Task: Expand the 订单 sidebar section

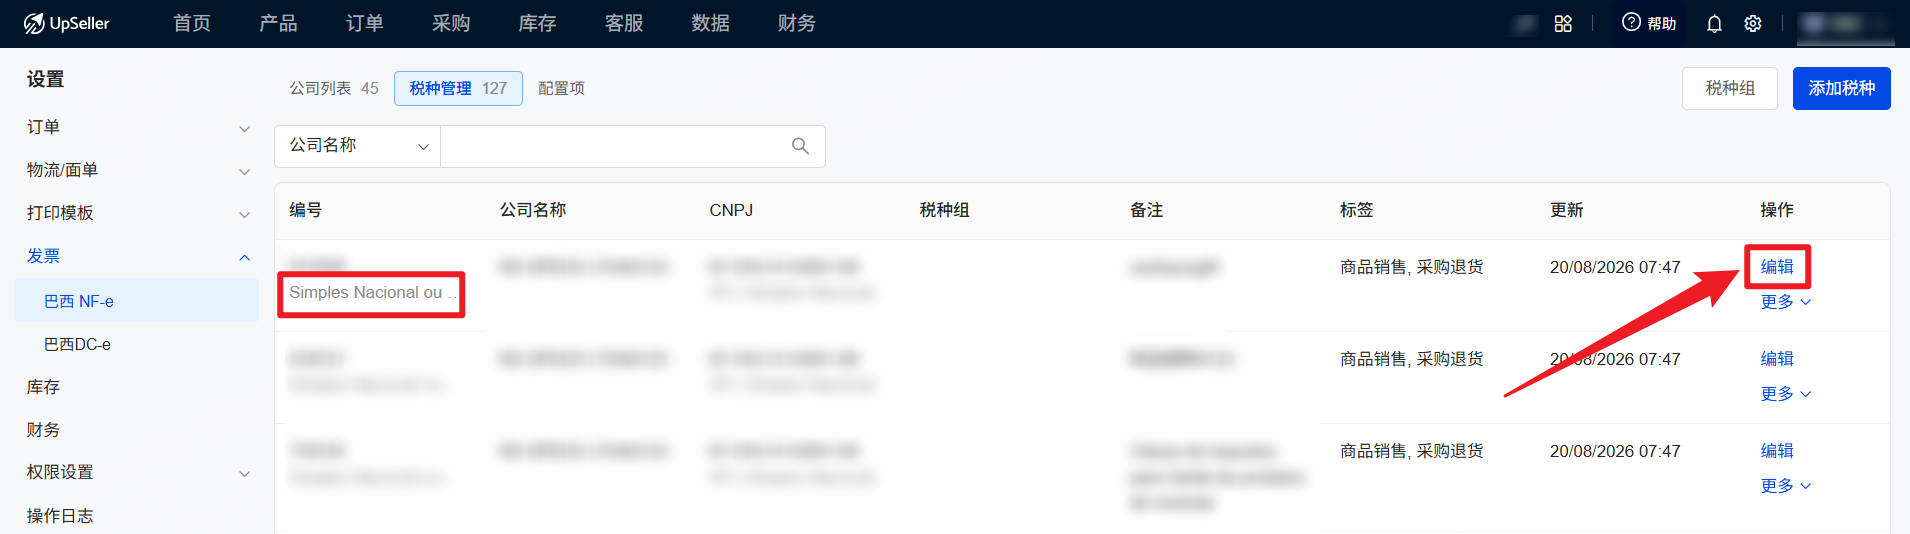Action: pyautogui.click(x=137, y=127)
